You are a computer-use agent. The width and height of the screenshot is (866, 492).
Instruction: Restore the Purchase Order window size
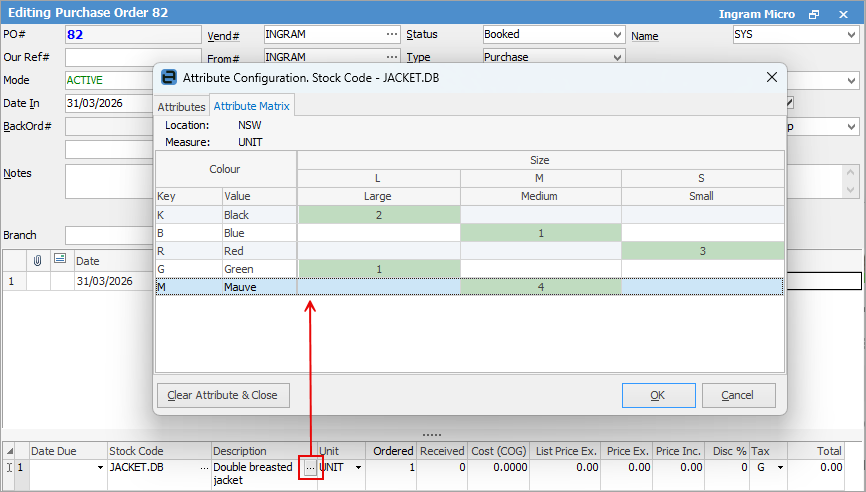814,14
